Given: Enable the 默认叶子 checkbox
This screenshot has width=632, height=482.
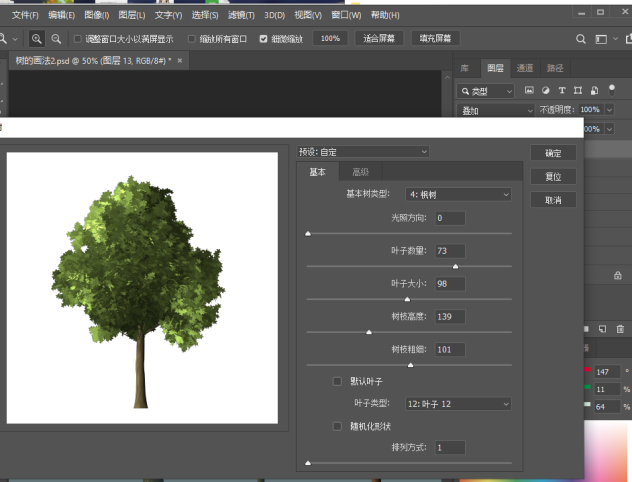Looking at the screenshot, I should [x=337, y=381].
